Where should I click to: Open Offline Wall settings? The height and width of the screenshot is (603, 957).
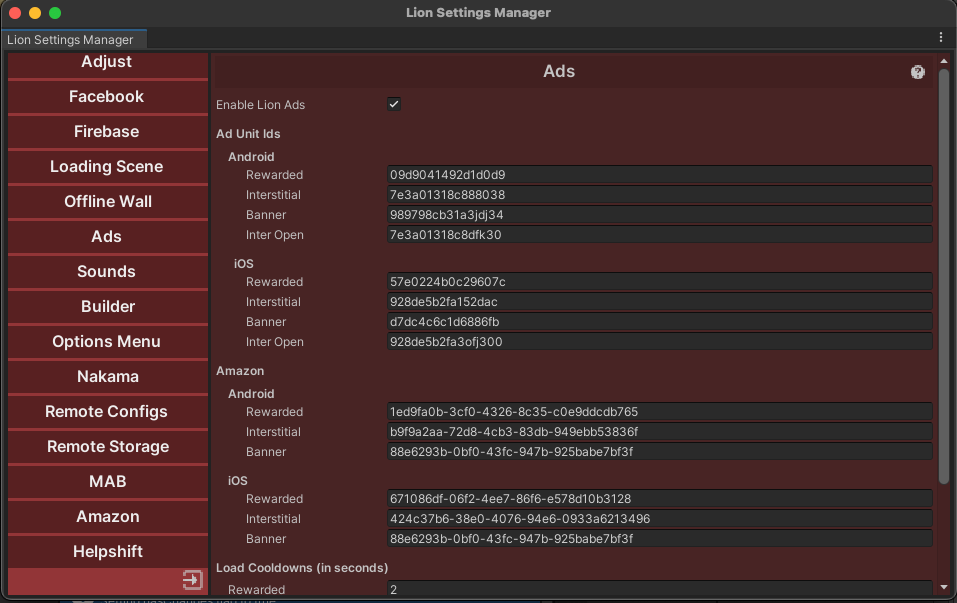pyautogui.click(x=107, y=202)
